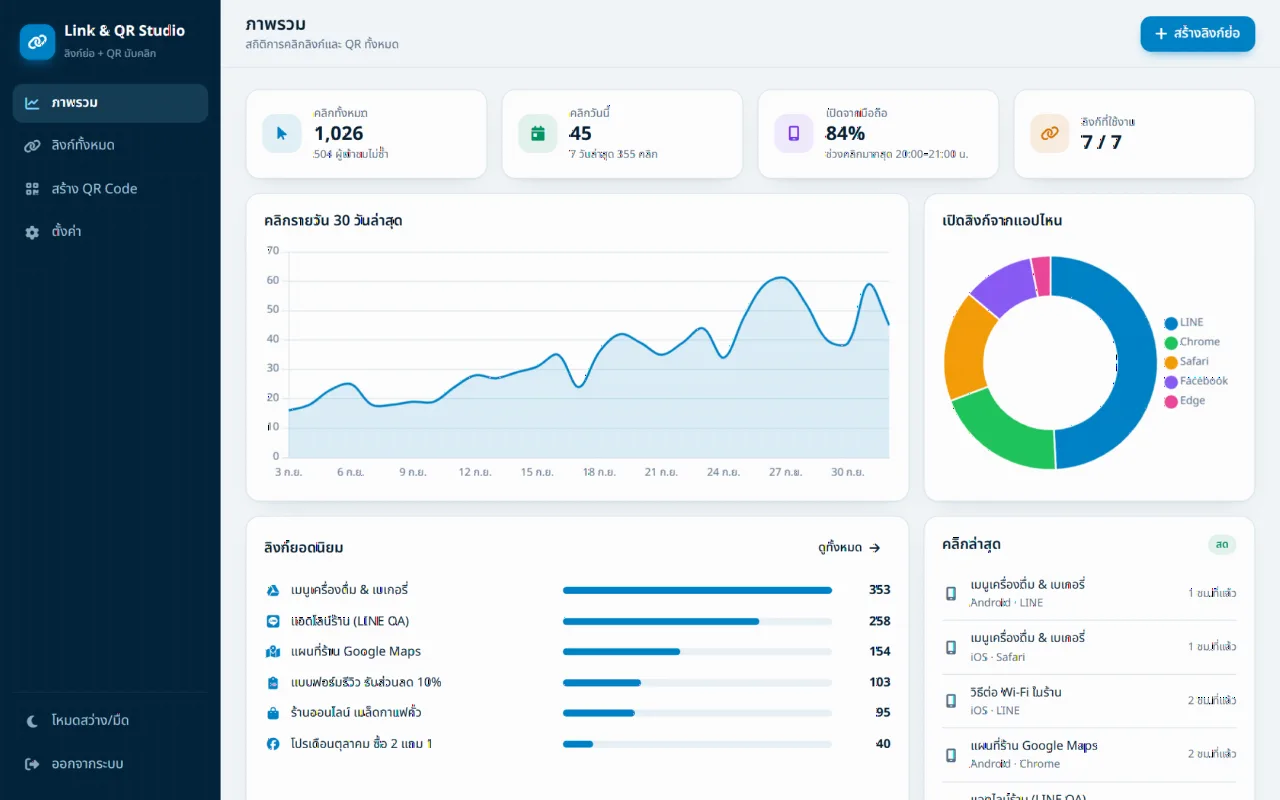Toggle the LINE legend entry in the donut chart
Viewport: 1280px width, 800px height.
[1184, 323]
